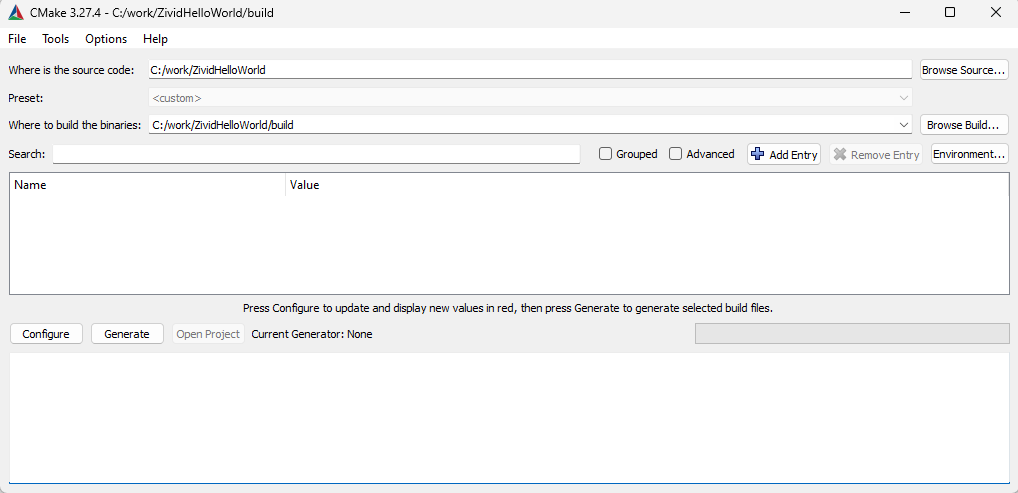Click Browse Build button
This screenshot has height=493, width=1018.
tap(964, 125)
